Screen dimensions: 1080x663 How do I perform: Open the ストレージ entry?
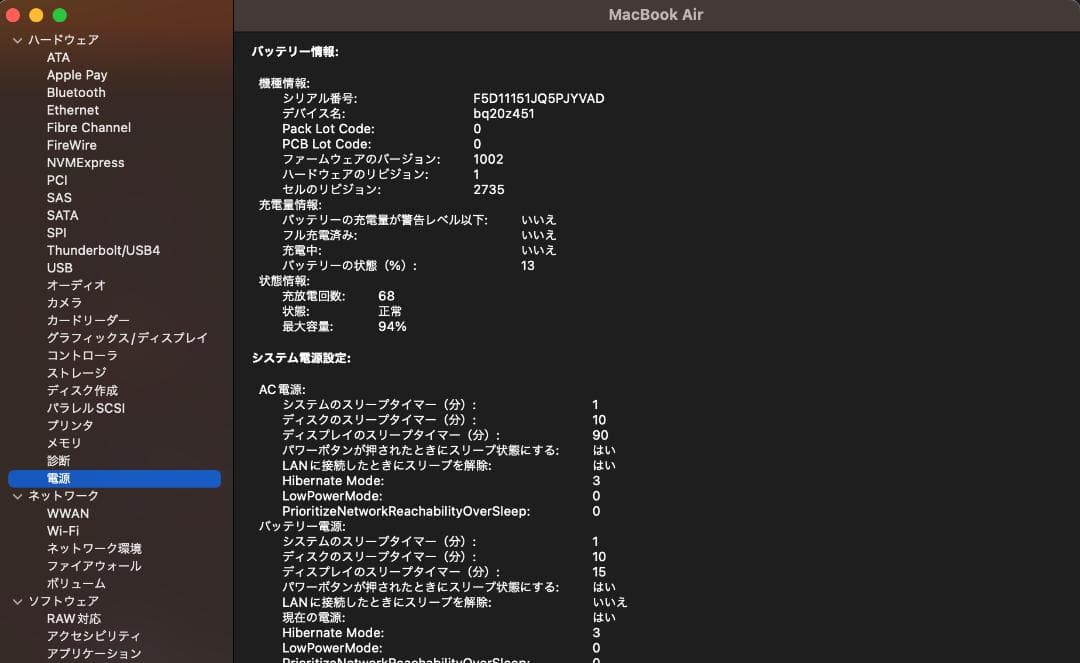tap(76, 373)
